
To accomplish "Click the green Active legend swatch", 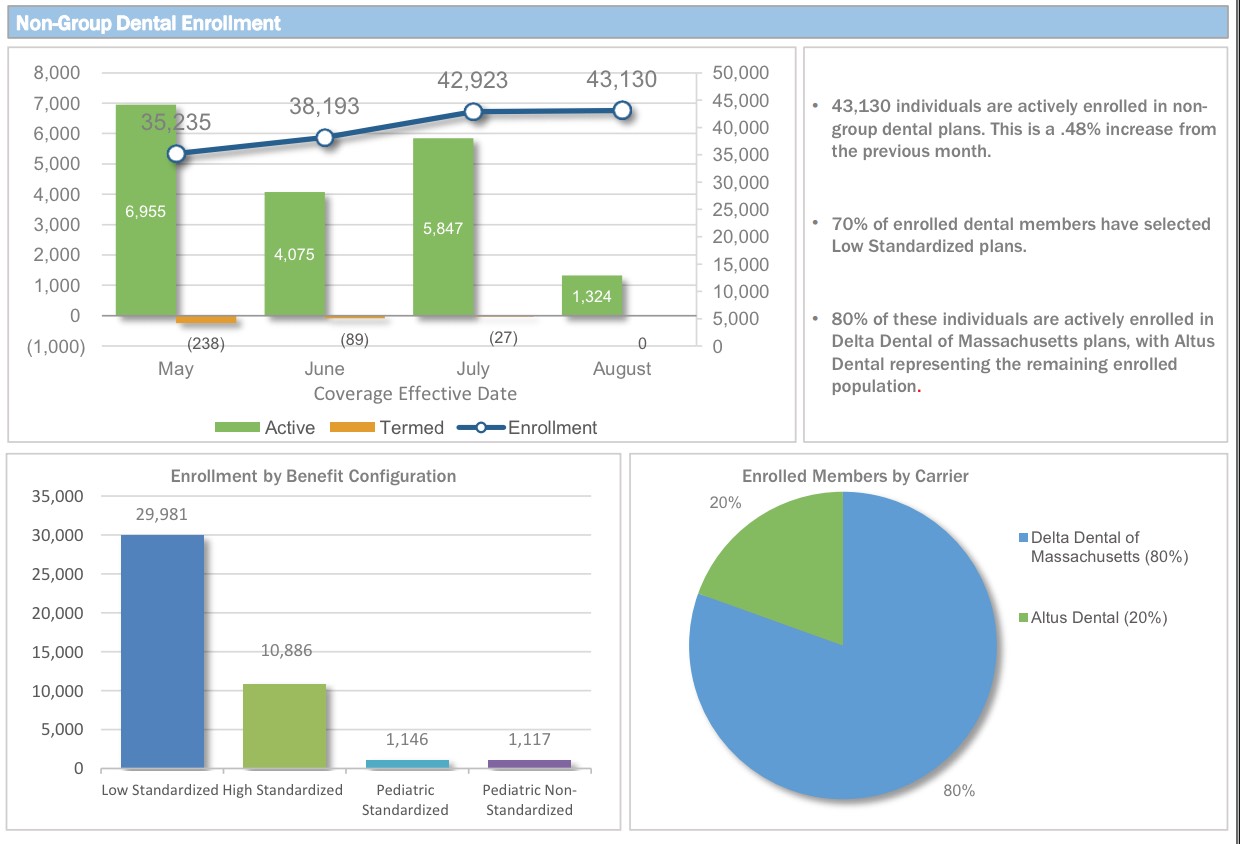I will pyautogui.click(x=237, y=428).
